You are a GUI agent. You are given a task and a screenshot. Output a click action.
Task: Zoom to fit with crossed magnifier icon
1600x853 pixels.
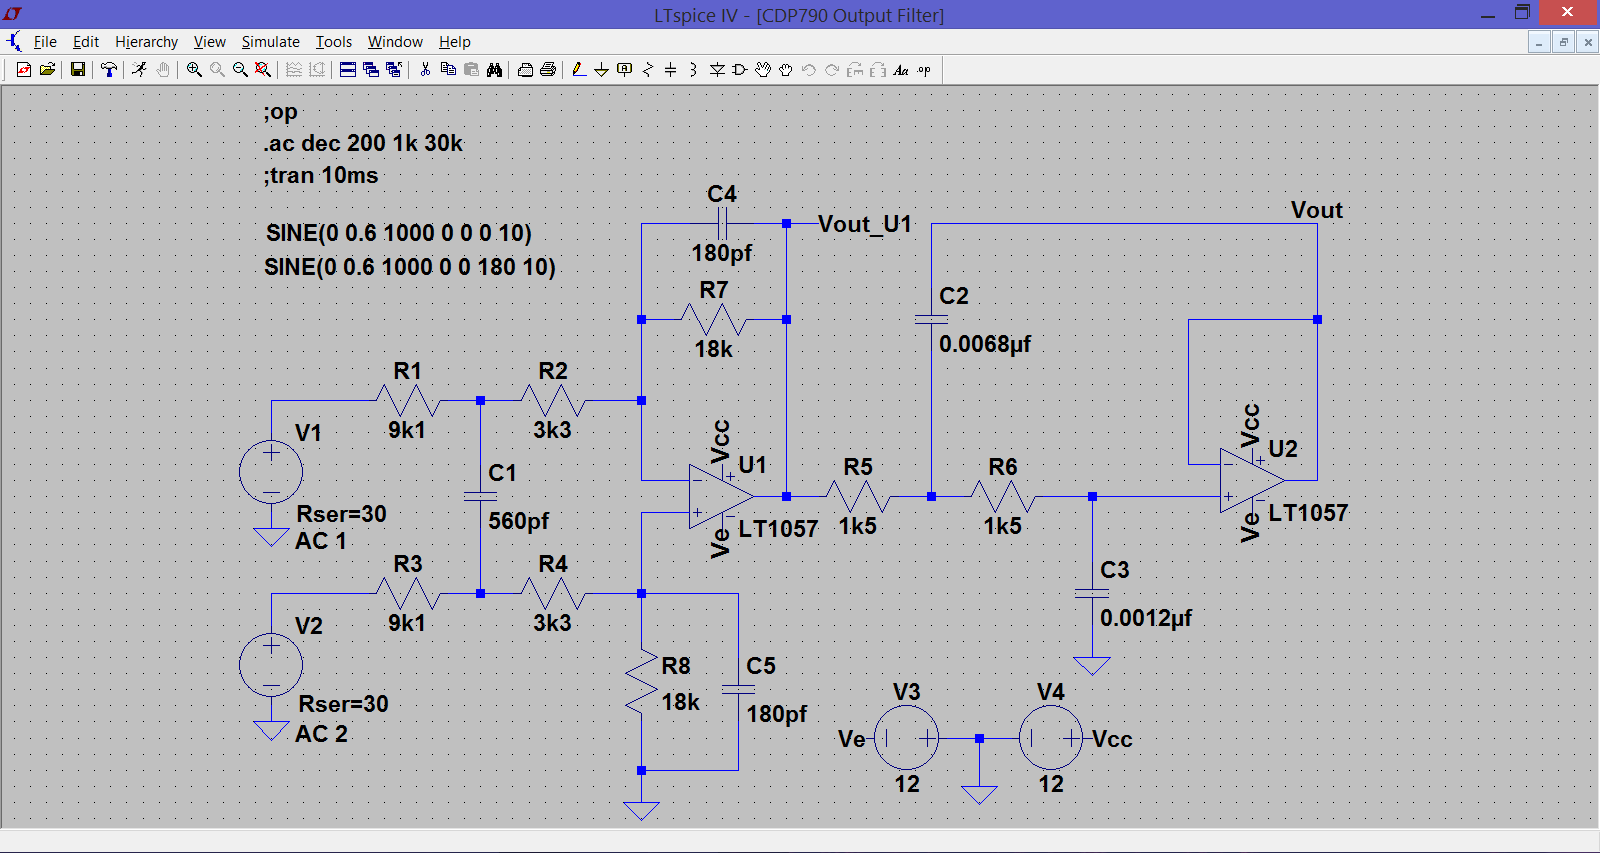coord(262,70)
